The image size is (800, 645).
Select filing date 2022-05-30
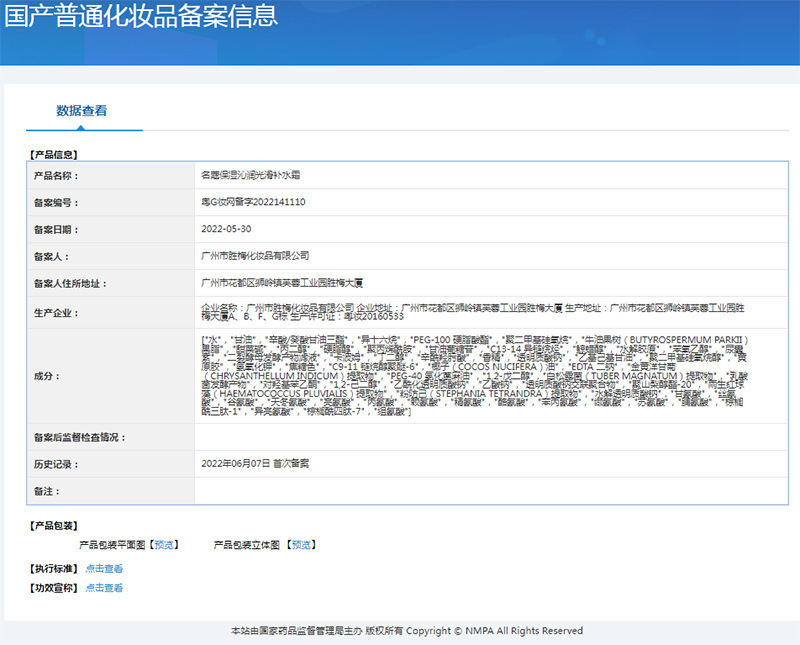point(226,229)
